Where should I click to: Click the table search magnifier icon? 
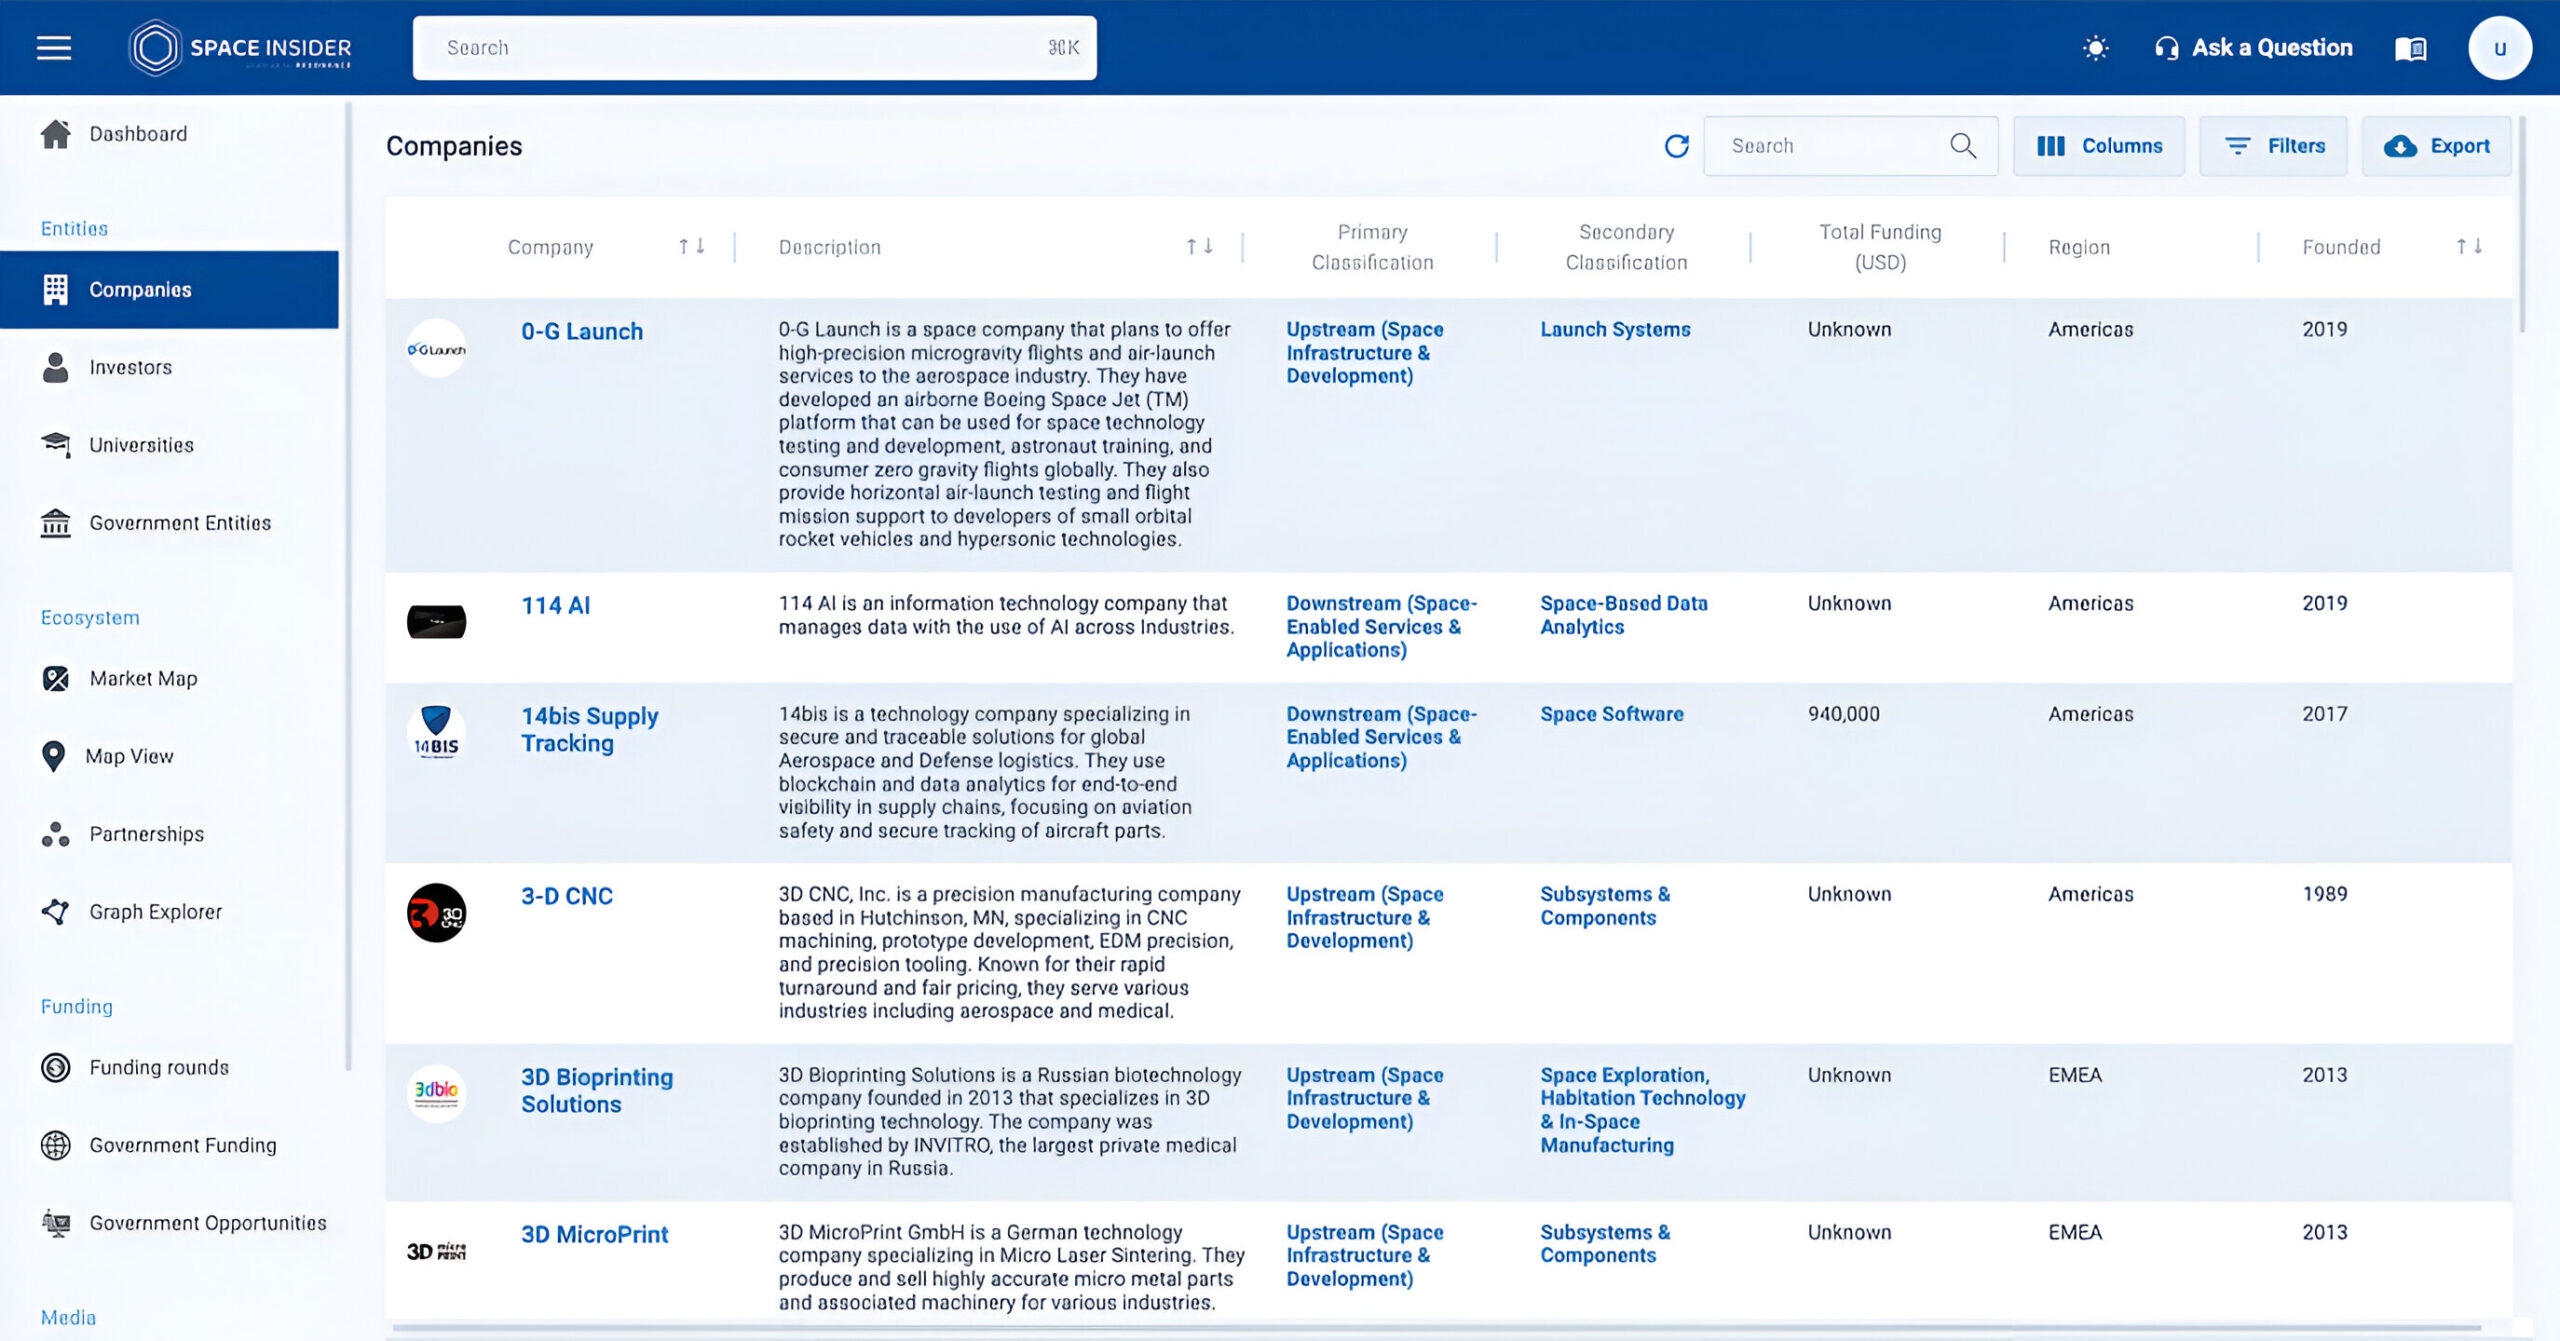[1962, 146]
